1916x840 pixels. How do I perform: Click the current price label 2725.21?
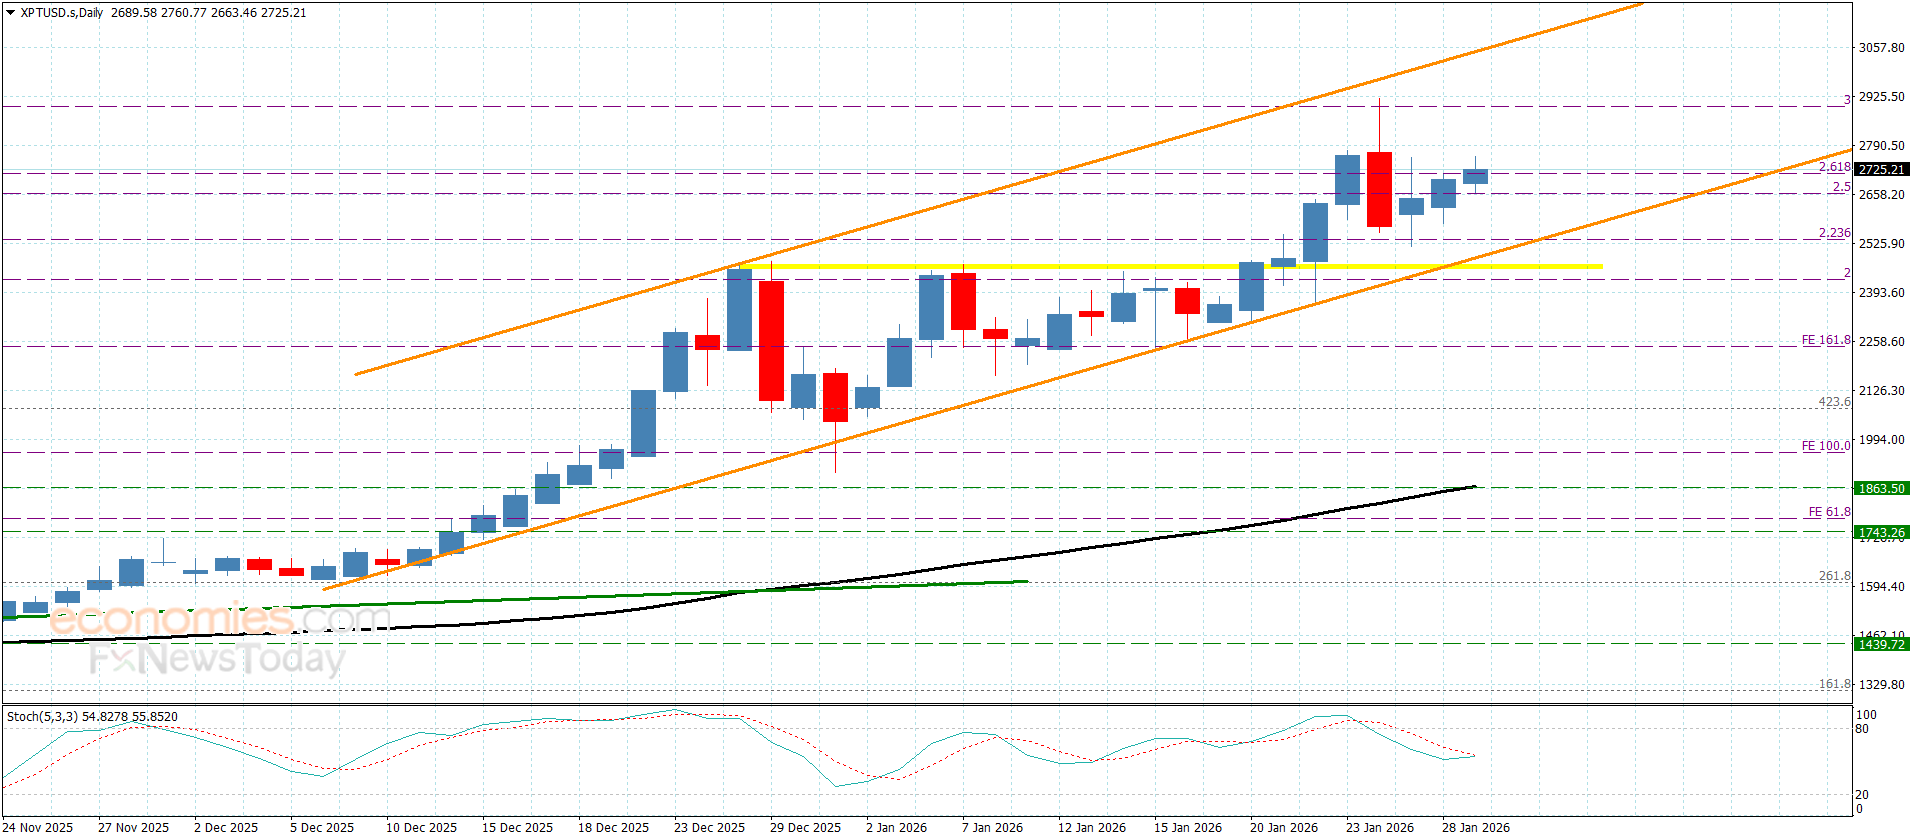[1881, 170]
